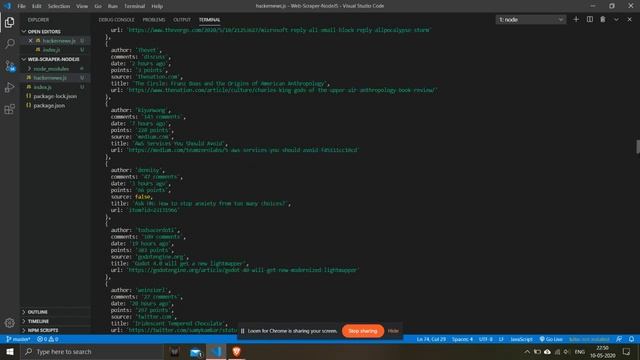The height and width of the screenshot is (360, 640).
Task: Expand the NPM Scripts section
Action: click(42, 330)
